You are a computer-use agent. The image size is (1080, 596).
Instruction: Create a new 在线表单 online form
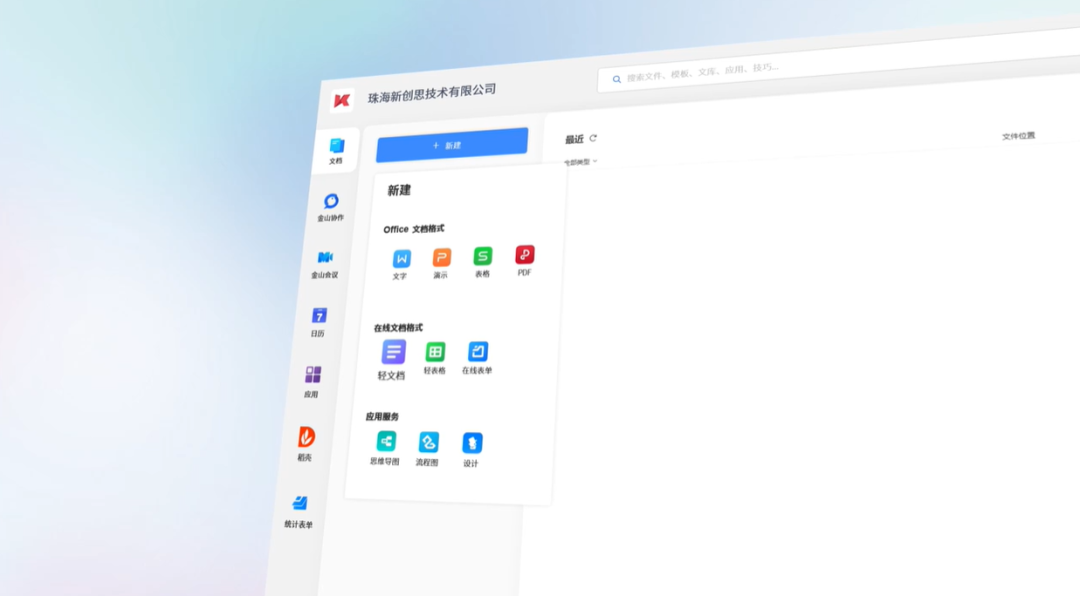coord(477,350)
